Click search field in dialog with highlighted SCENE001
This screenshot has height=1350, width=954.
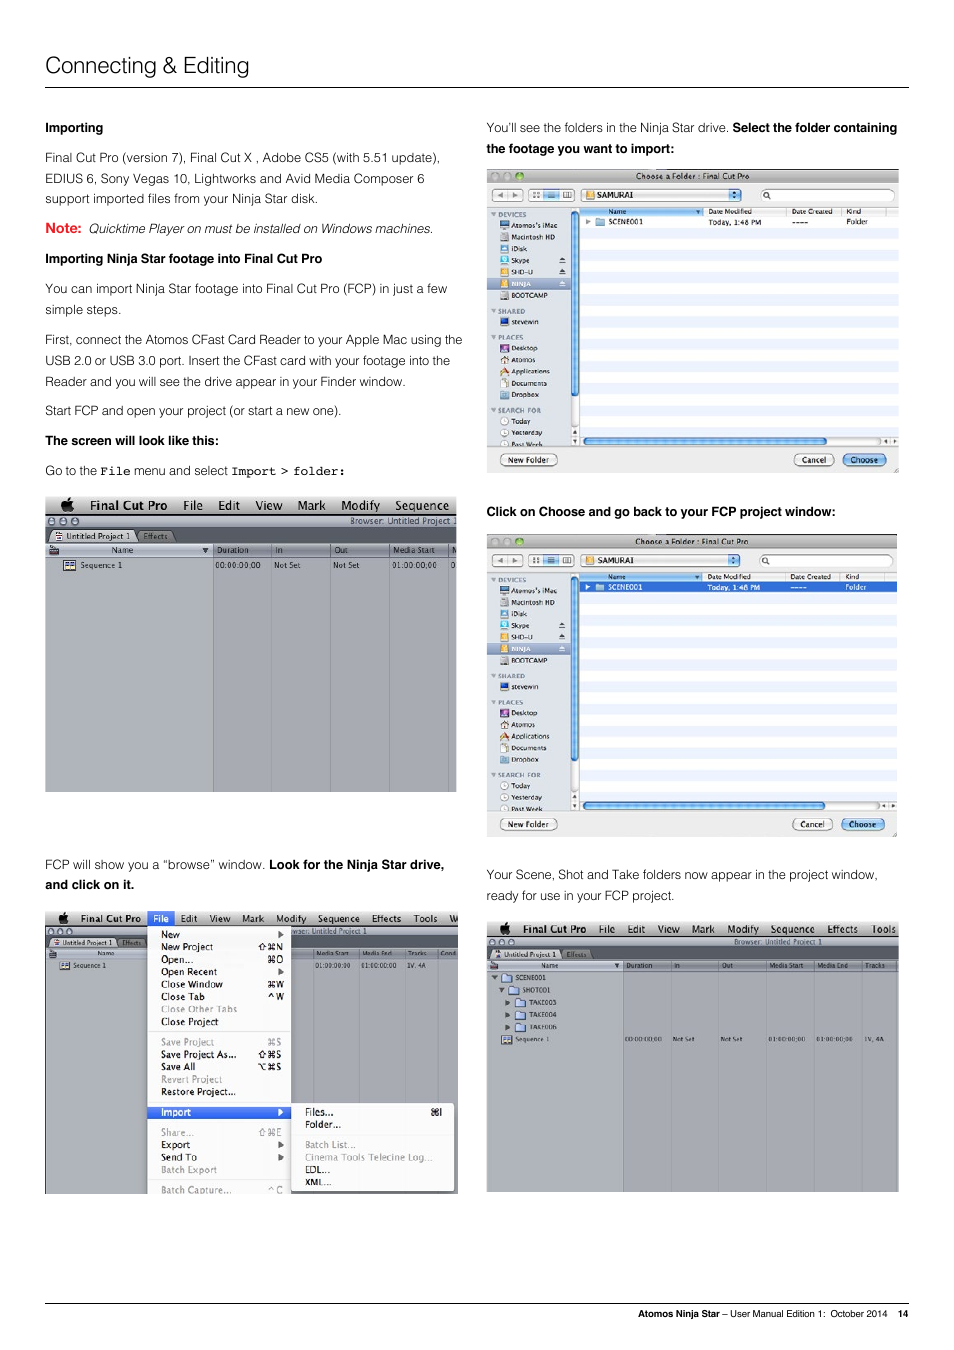click(828, 560)
